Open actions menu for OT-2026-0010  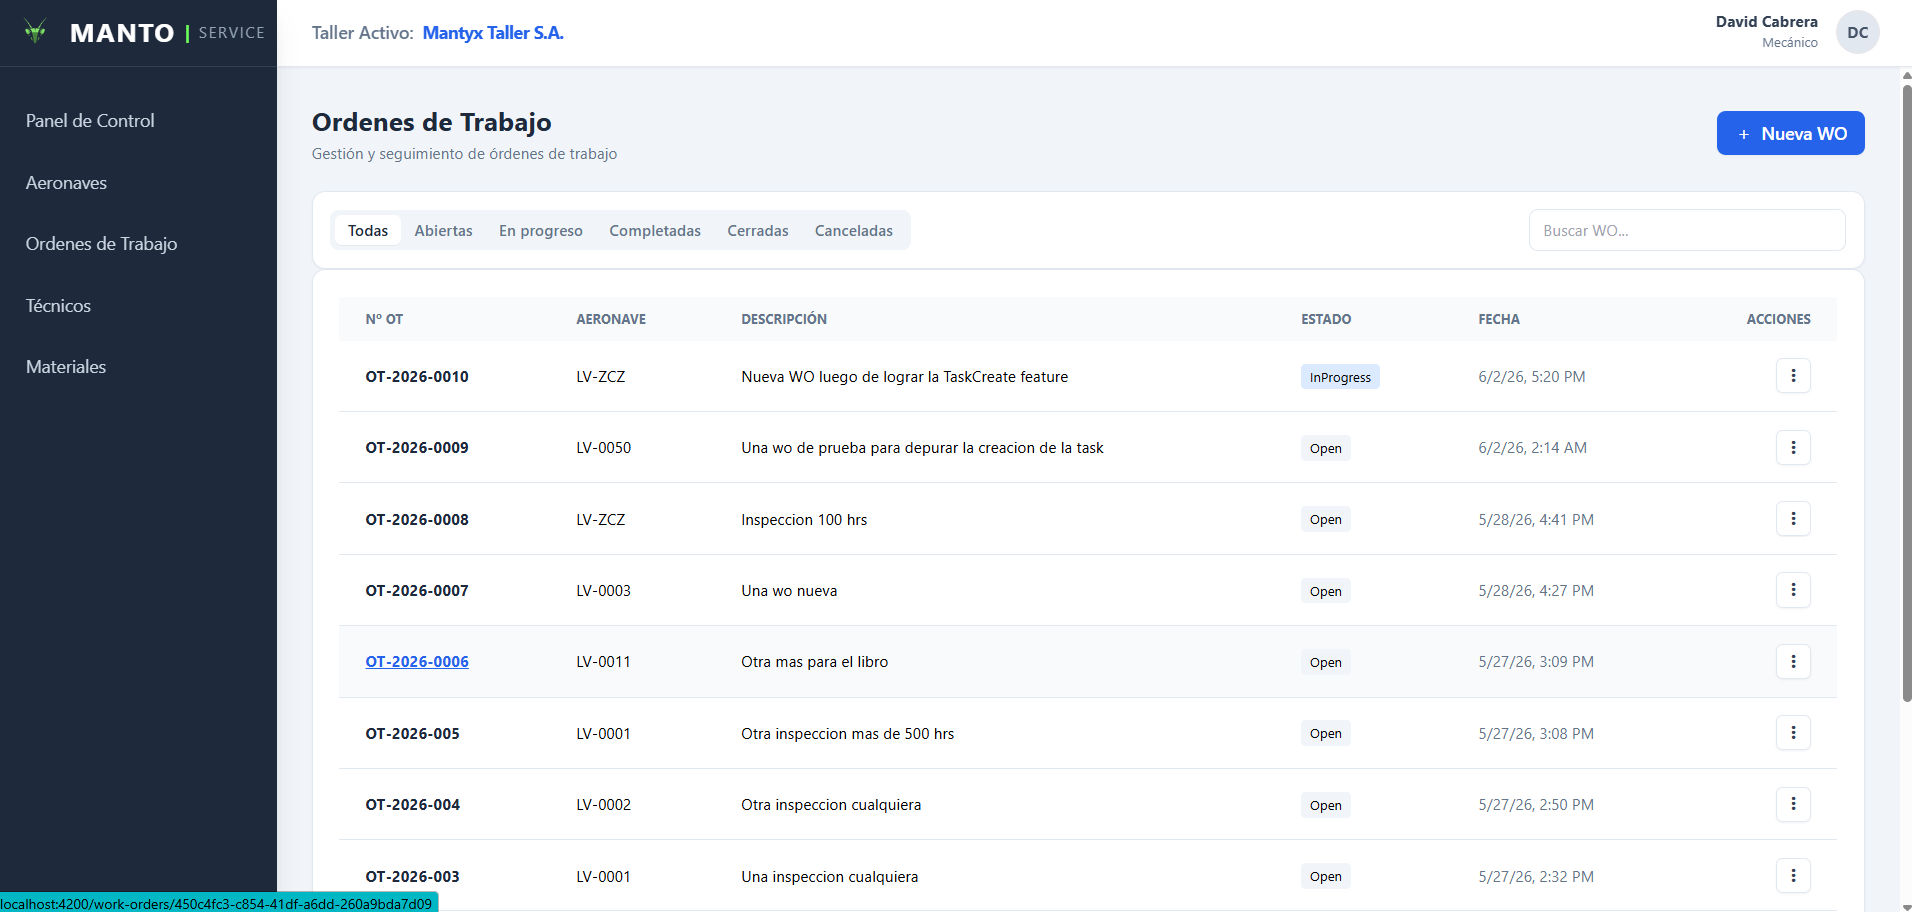(x=1793, y=376)
